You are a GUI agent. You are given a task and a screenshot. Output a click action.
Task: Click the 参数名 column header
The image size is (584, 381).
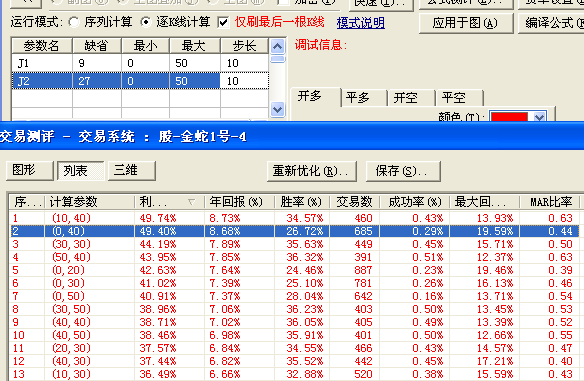[x=42, y=46]
